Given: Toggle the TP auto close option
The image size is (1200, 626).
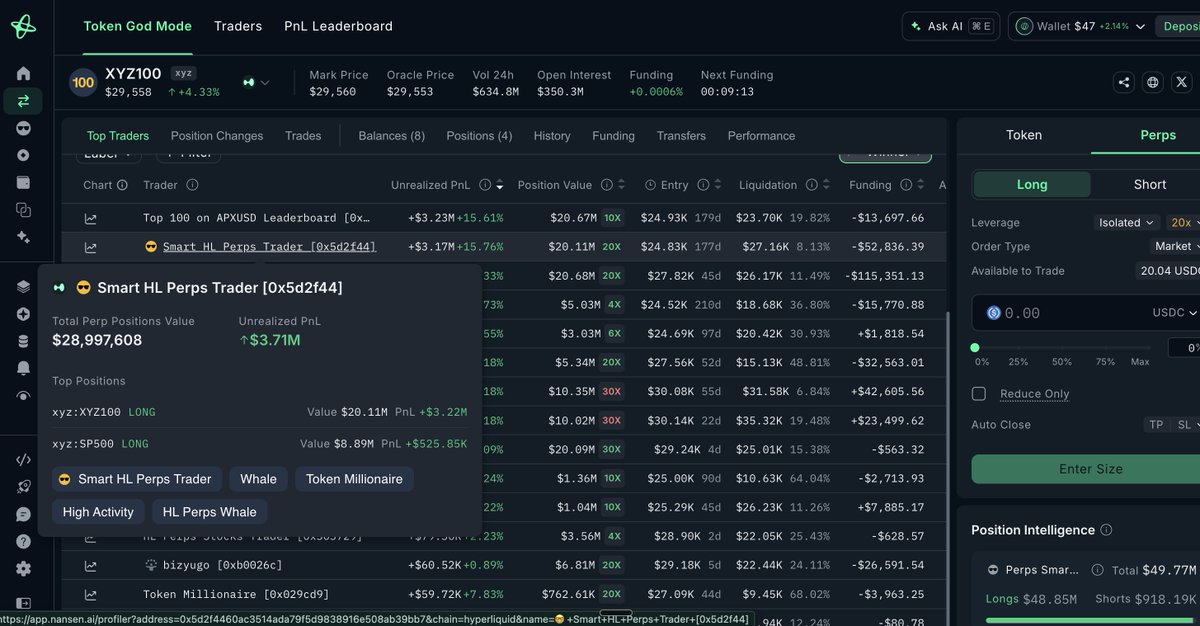Looking at the screenshot, I should [x=1156, y=425].
